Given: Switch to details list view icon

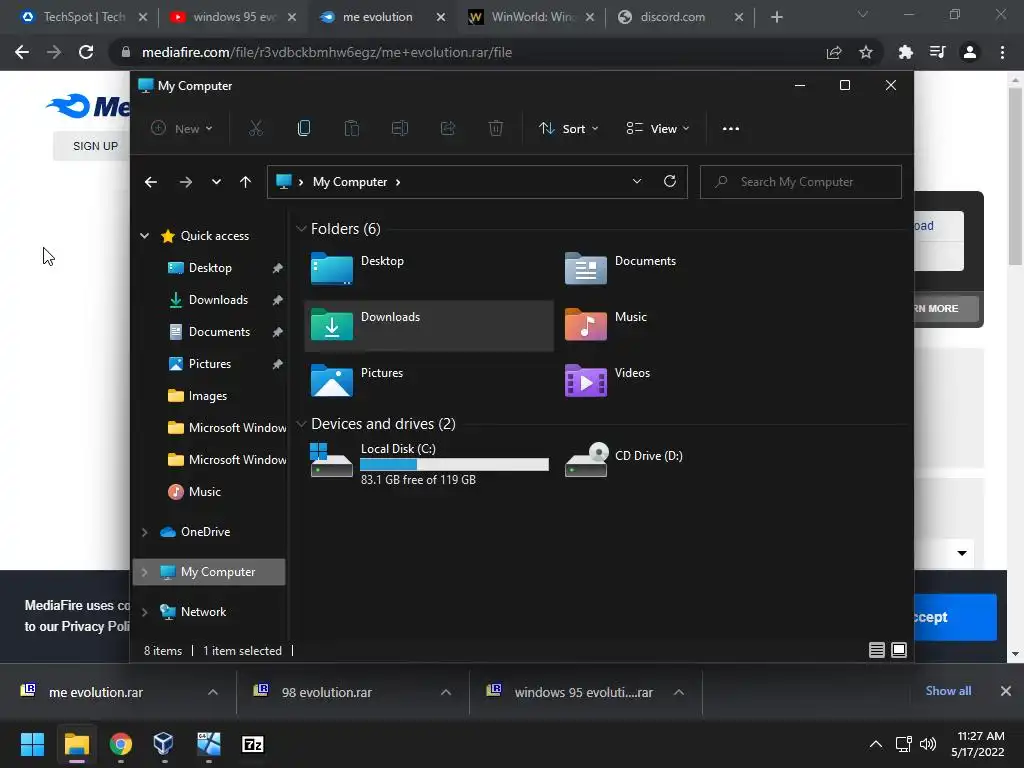Looking at the screenshot, I should (x=876, y=650).
